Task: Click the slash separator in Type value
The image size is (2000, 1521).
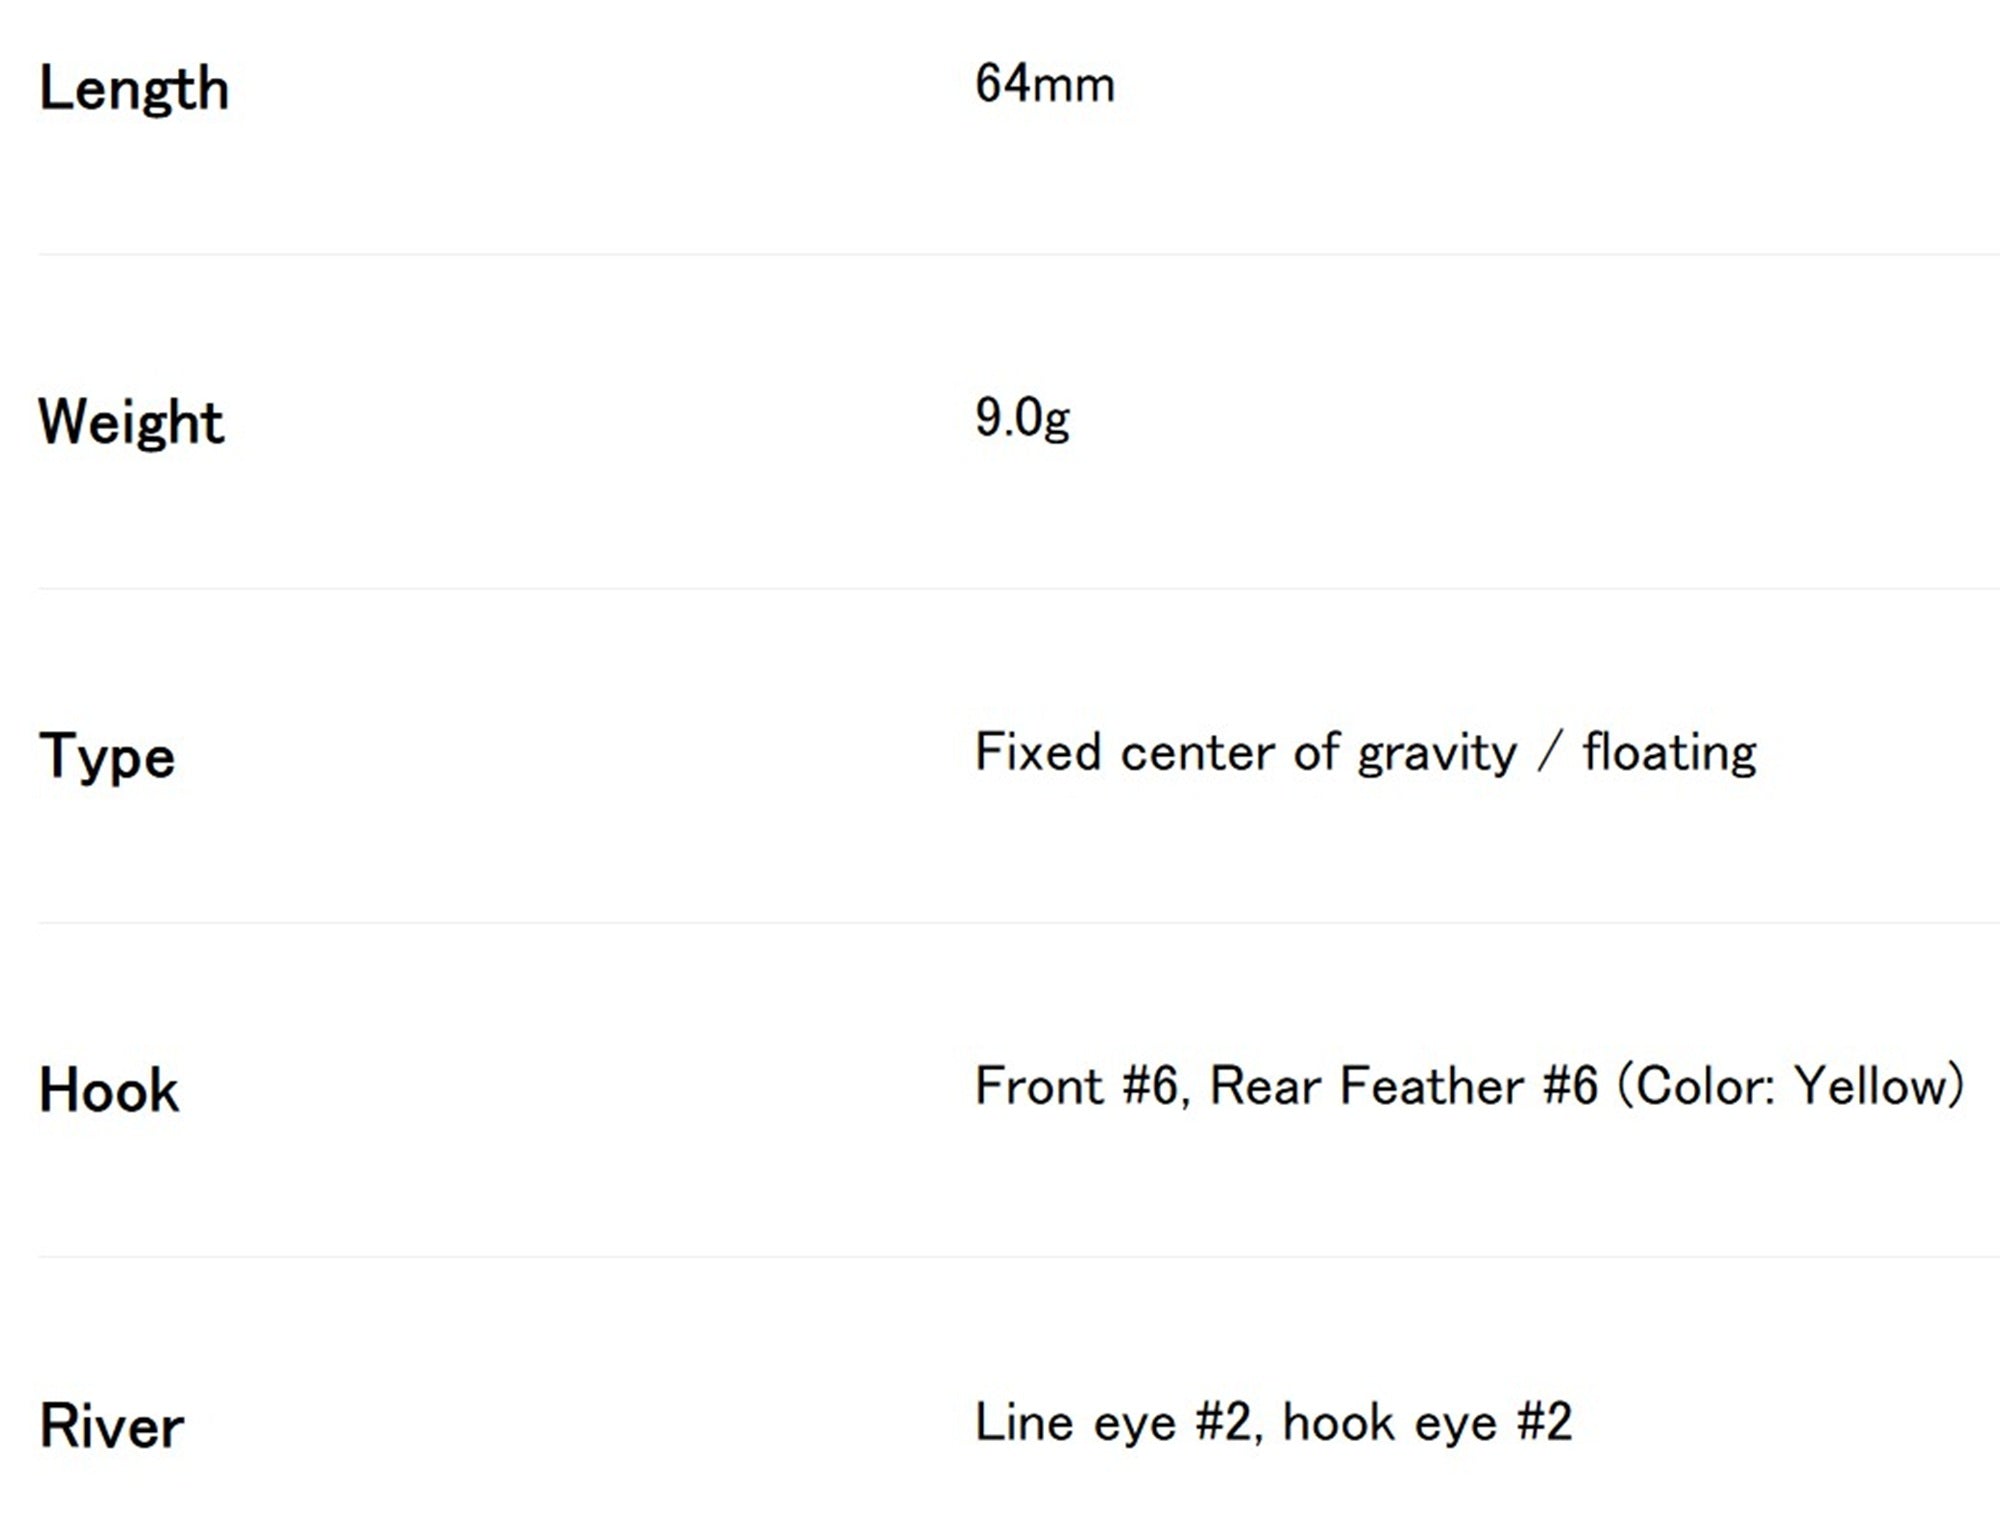Action: click(1549, 754)
